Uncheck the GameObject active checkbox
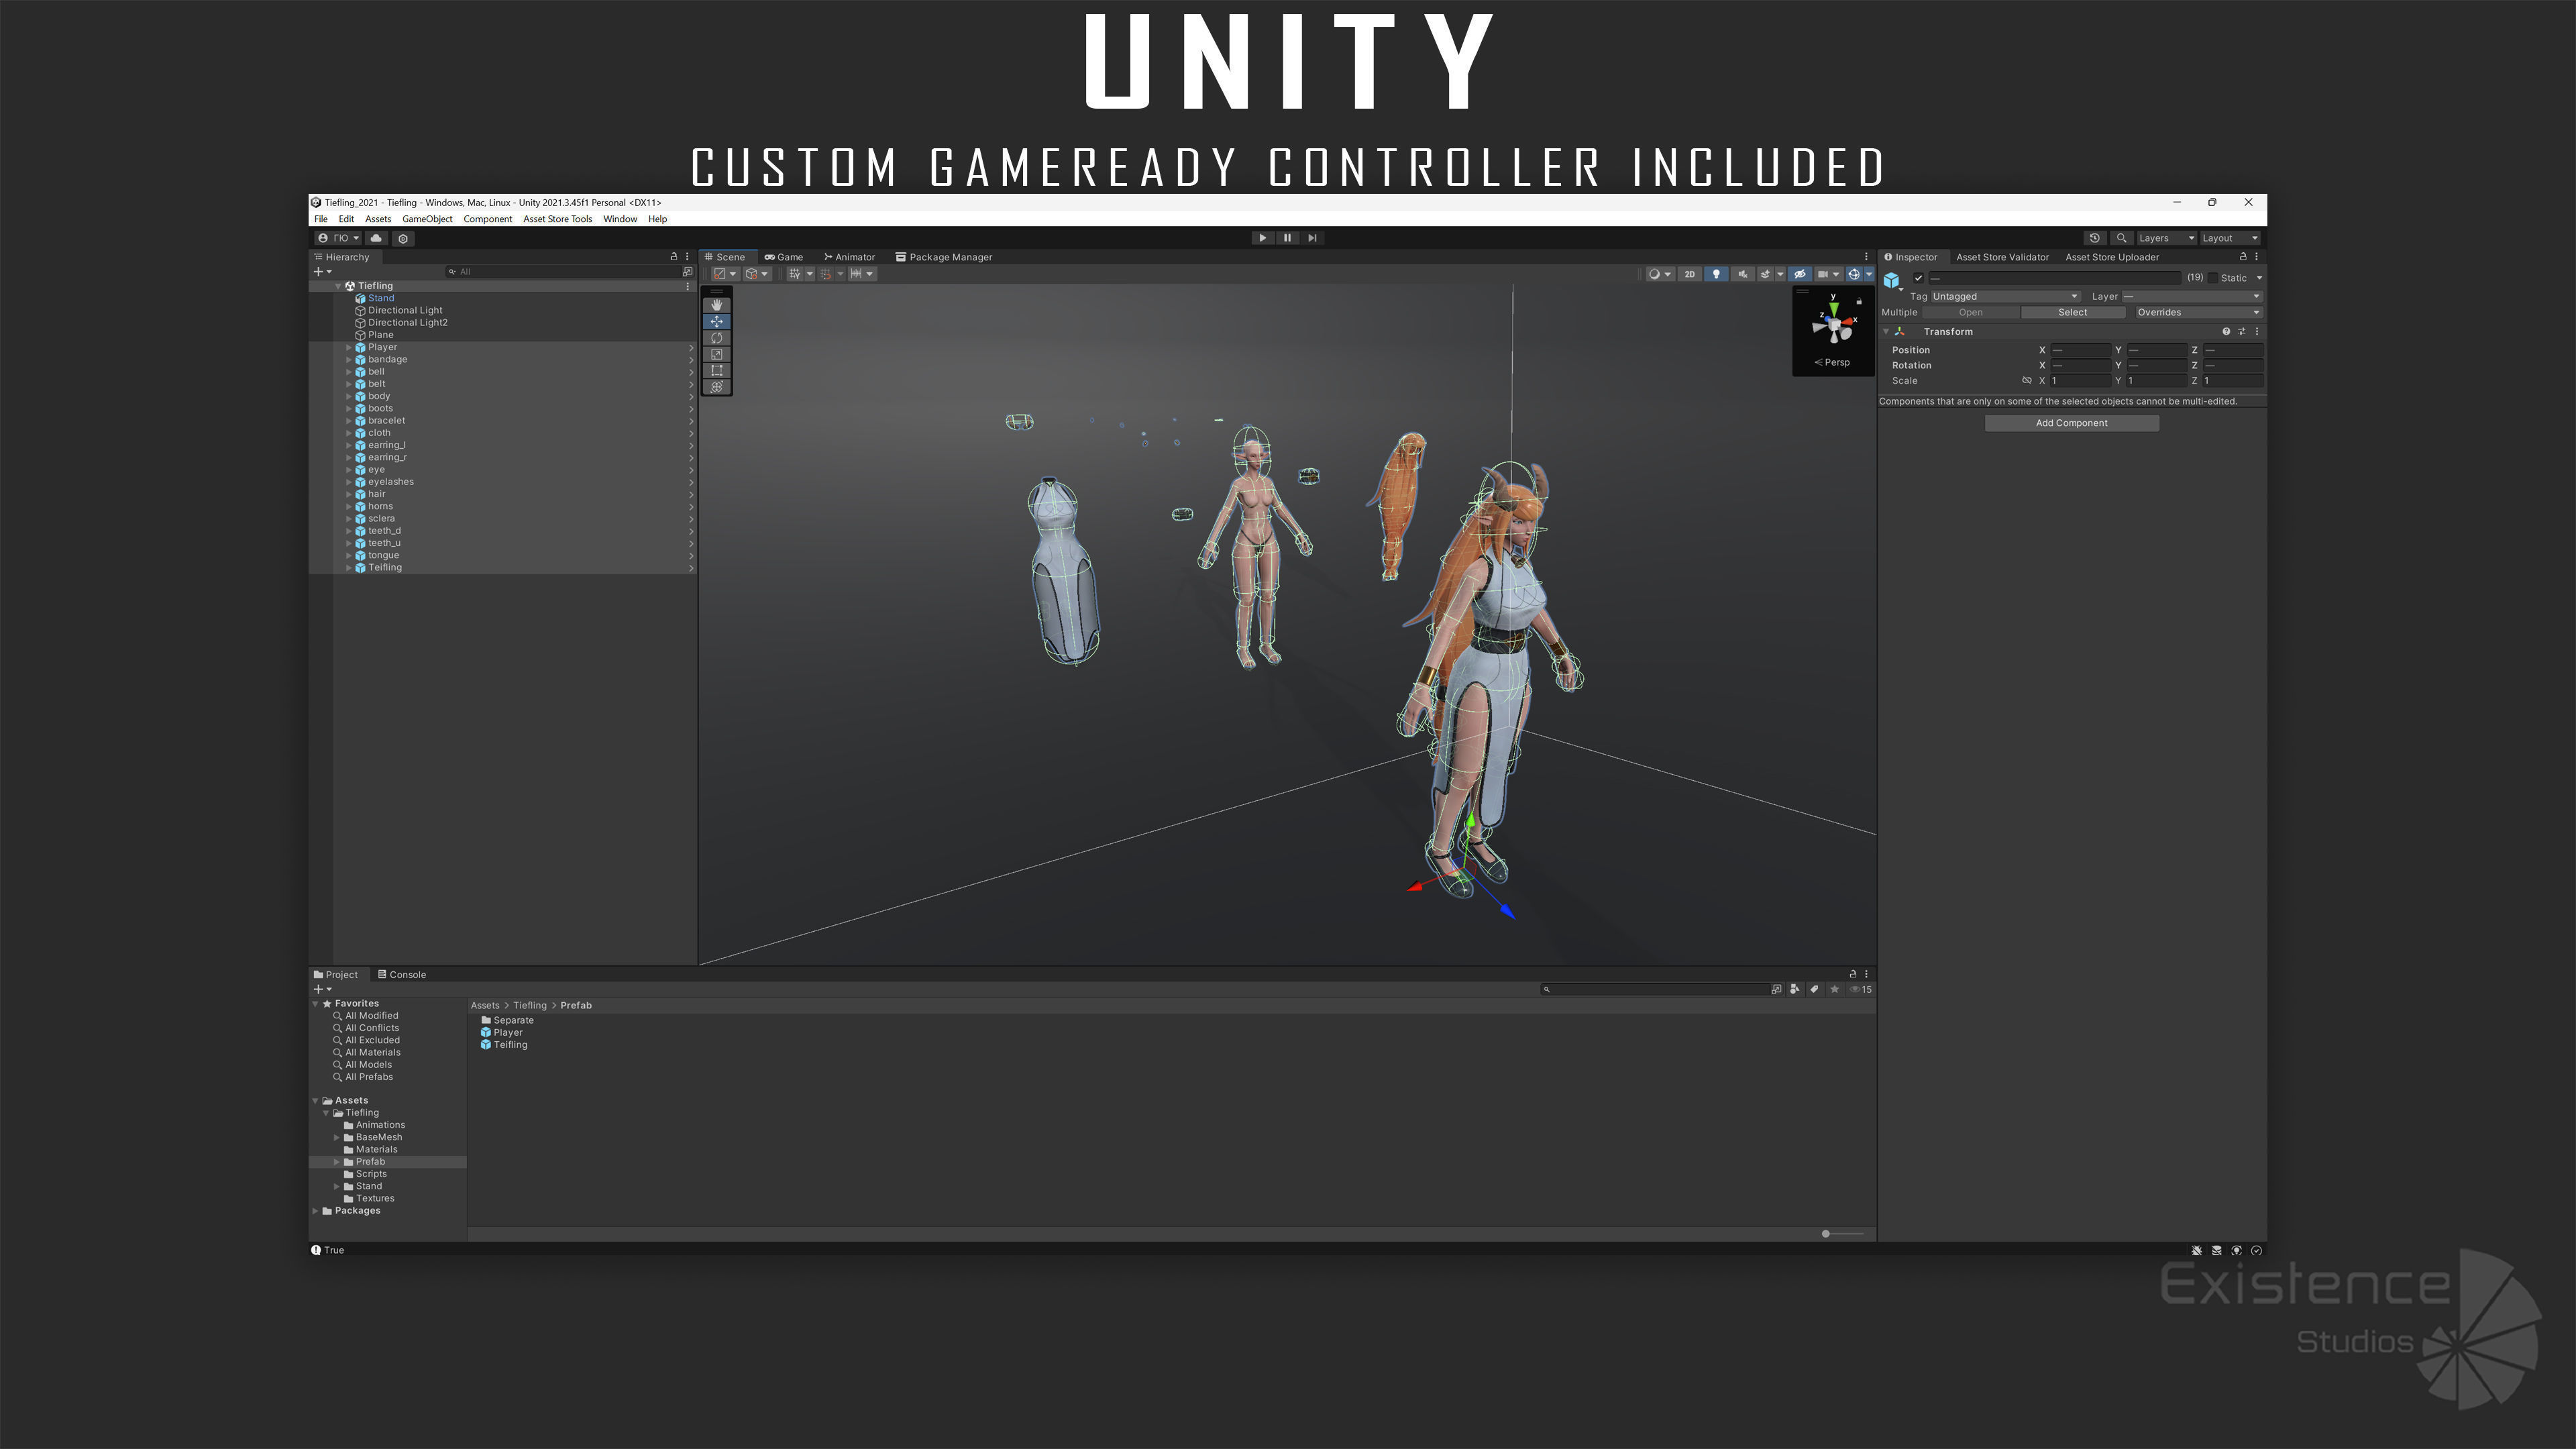2576x1449 pixels. point(1918,278)
